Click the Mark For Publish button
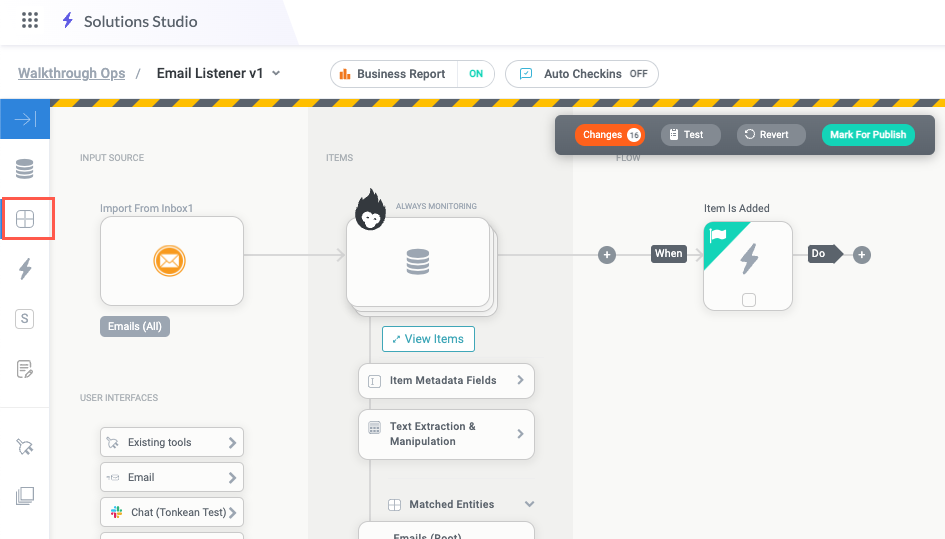Viewport: 945px width, 539px height. (x=867, y=135)
